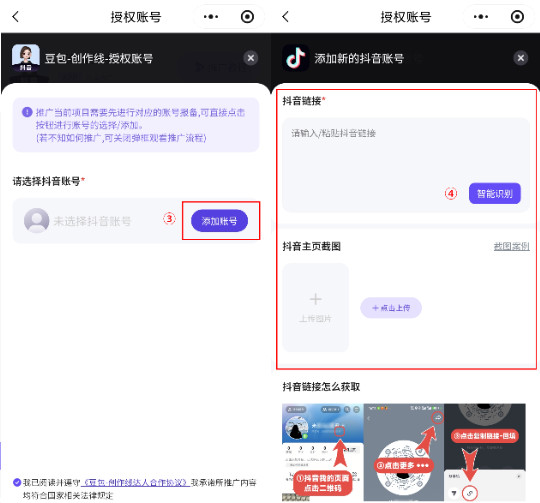The width and height of the screenshot is (540, 503).
Task: Open second tutorial image 点击更多
Action: click(404, 452)
